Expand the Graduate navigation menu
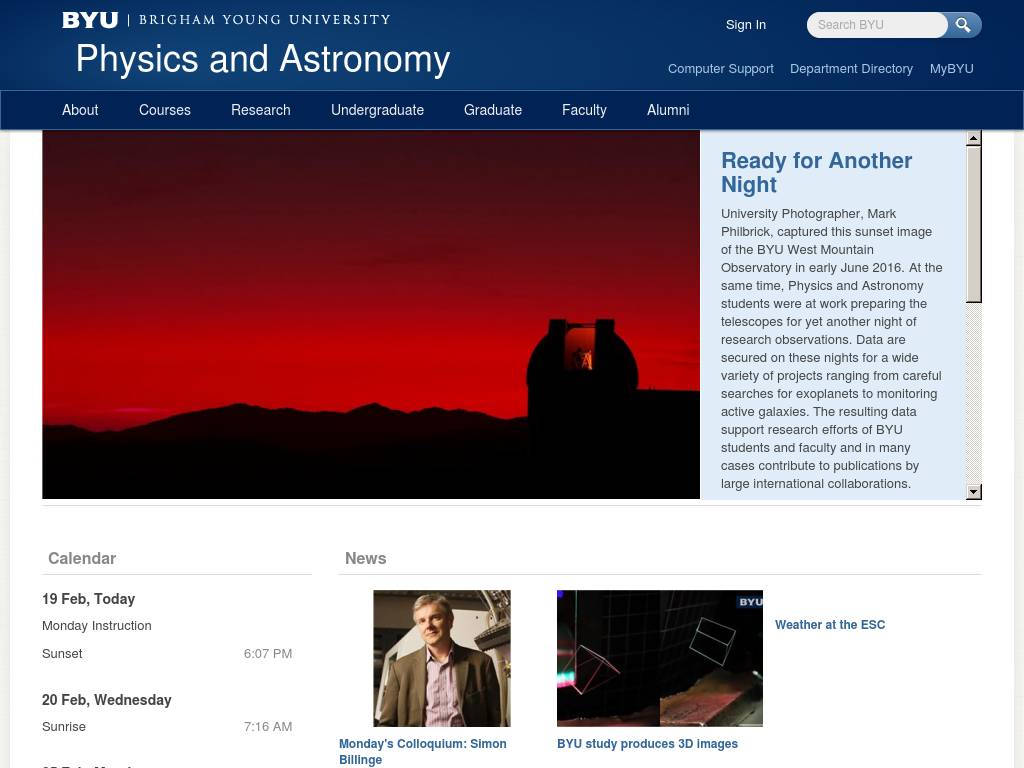Viewport: 1024px width, 768px height. [x=493, y=110]
